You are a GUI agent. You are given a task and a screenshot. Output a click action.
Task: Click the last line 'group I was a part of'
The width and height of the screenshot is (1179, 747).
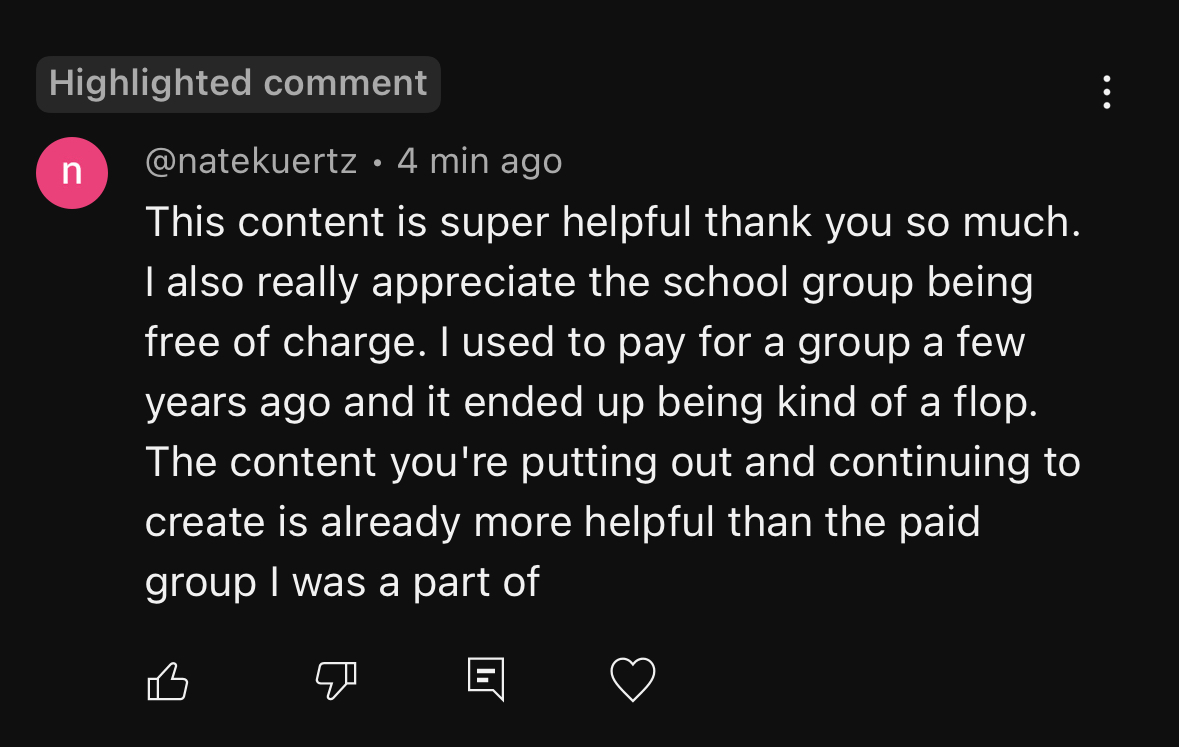342,583
